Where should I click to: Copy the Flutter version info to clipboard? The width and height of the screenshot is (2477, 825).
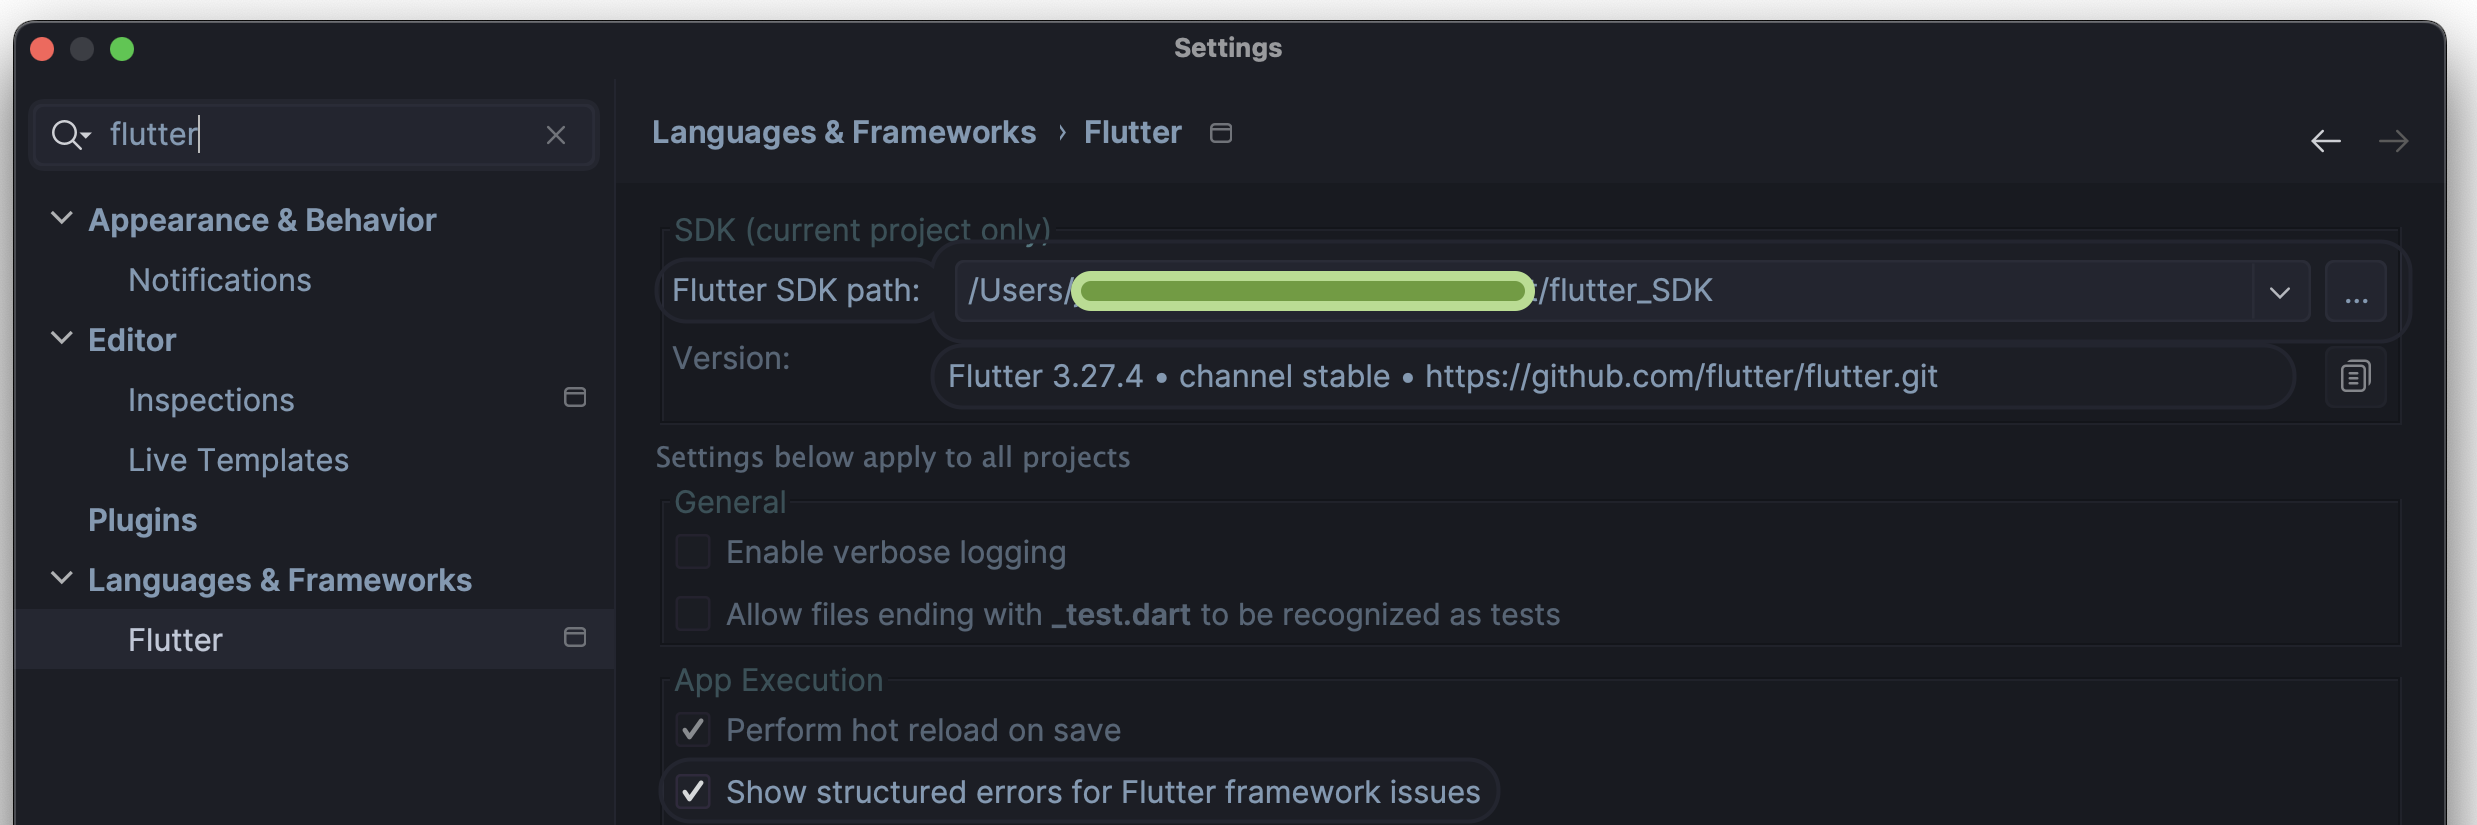[2355, 377]
